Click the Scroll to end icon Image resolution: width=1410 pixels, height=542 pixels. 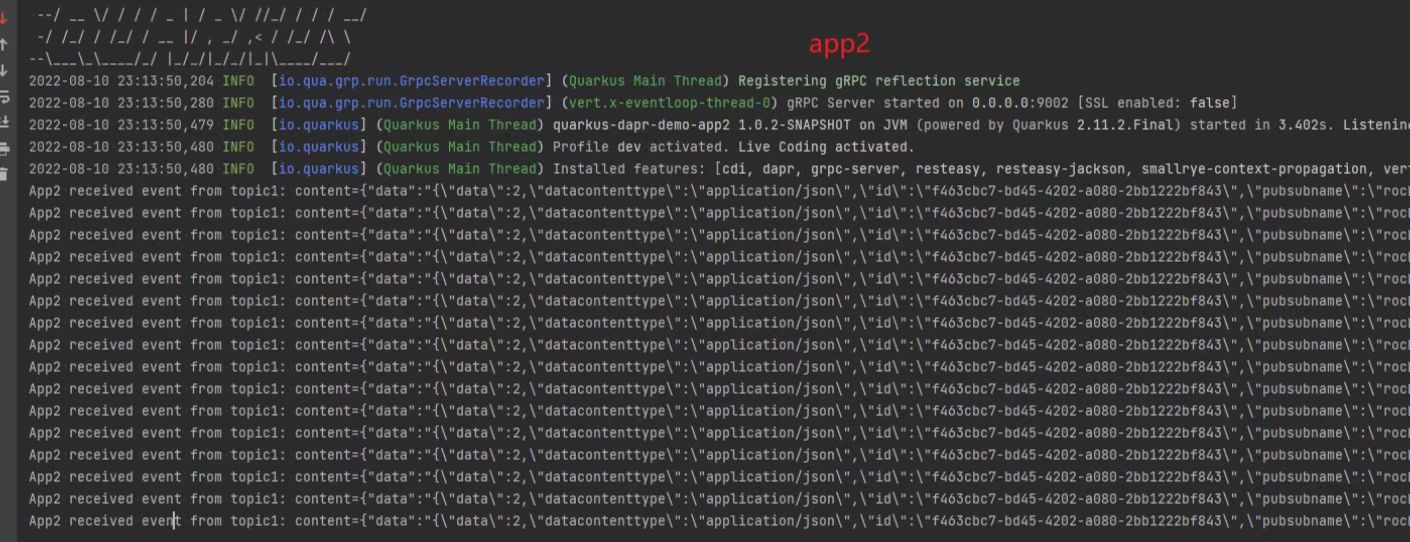click(4, 123)
